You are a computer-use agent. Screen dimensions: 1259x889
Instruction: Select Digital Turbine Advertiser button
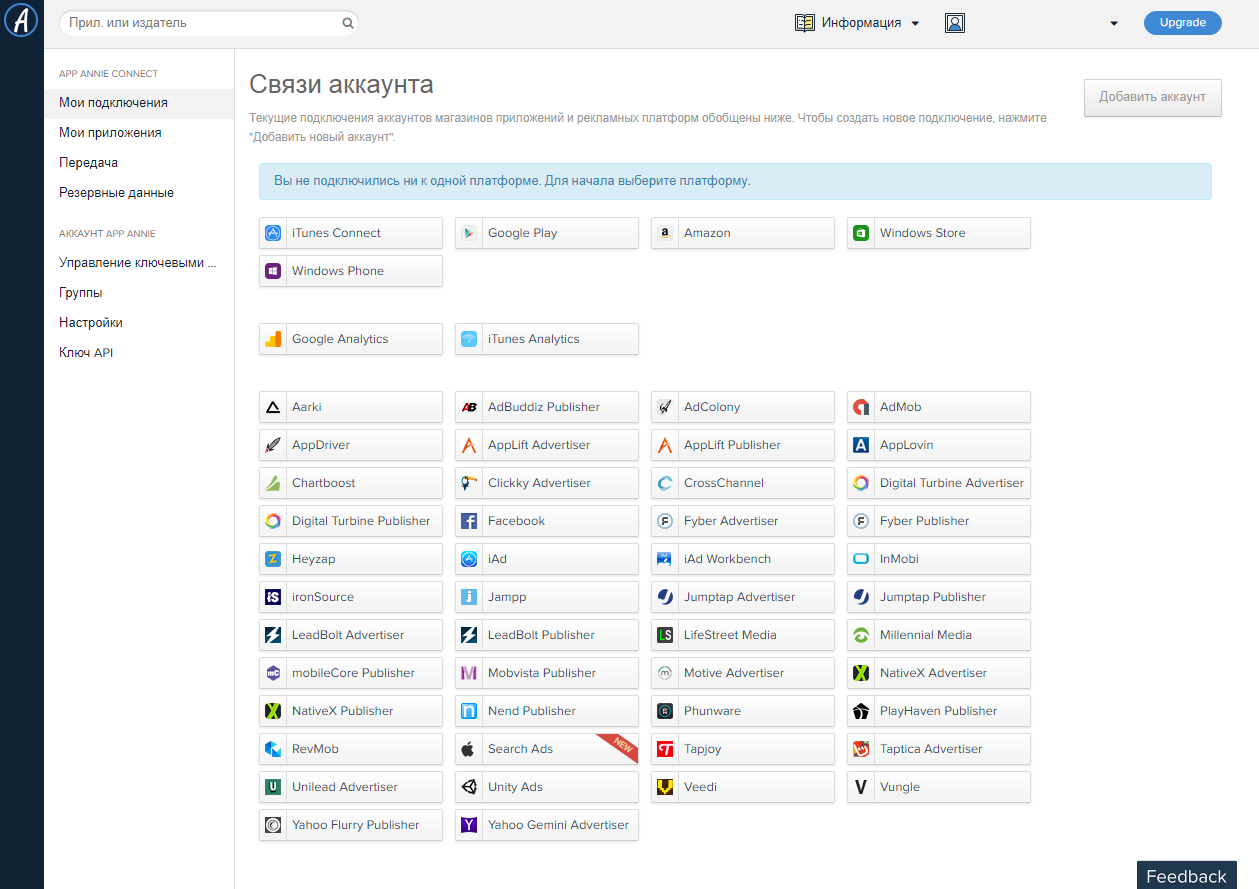click(x=938, y=483)
